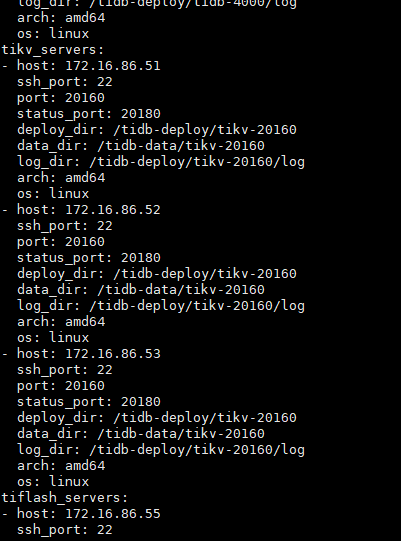
Task: Click first tikv deploy_dir path line
Action: pos(157,130)
